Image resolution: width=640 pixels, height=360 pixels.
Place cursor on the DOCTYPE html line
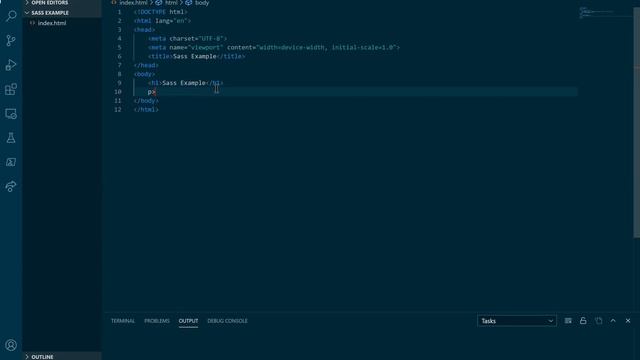(161, 12)
